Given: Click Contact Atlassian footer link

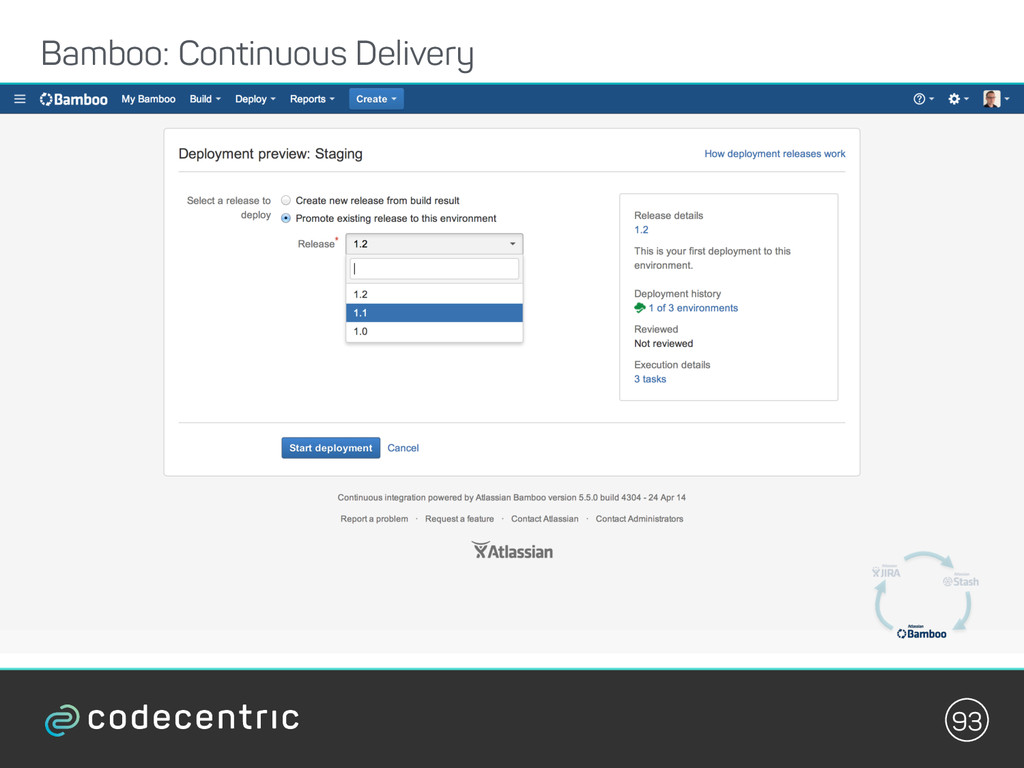Looking at the screenshot, I should click(545, 519).
